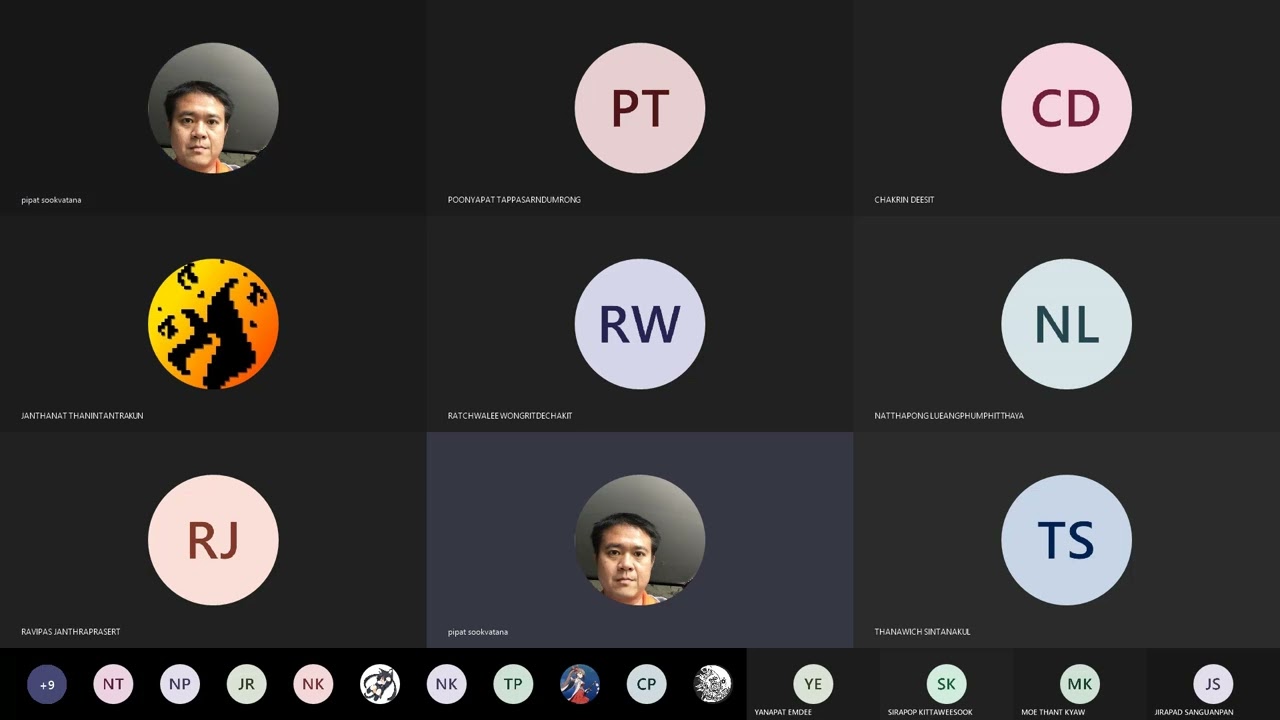Select the NT avatar in the participant strip
1280x720 pixels.
point(113,685)
